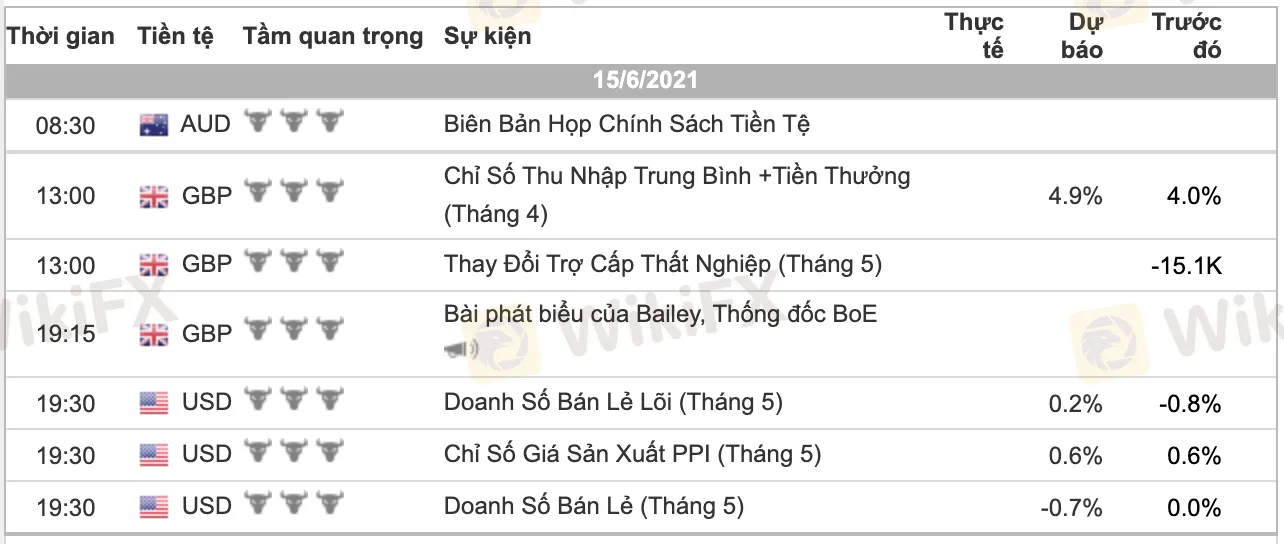Image resolution: width=1284 pixels, height=544 pixels.
Task: Open the Chỉ Số Thu Nhập Trung Bình event
Action: pos(677,177)
